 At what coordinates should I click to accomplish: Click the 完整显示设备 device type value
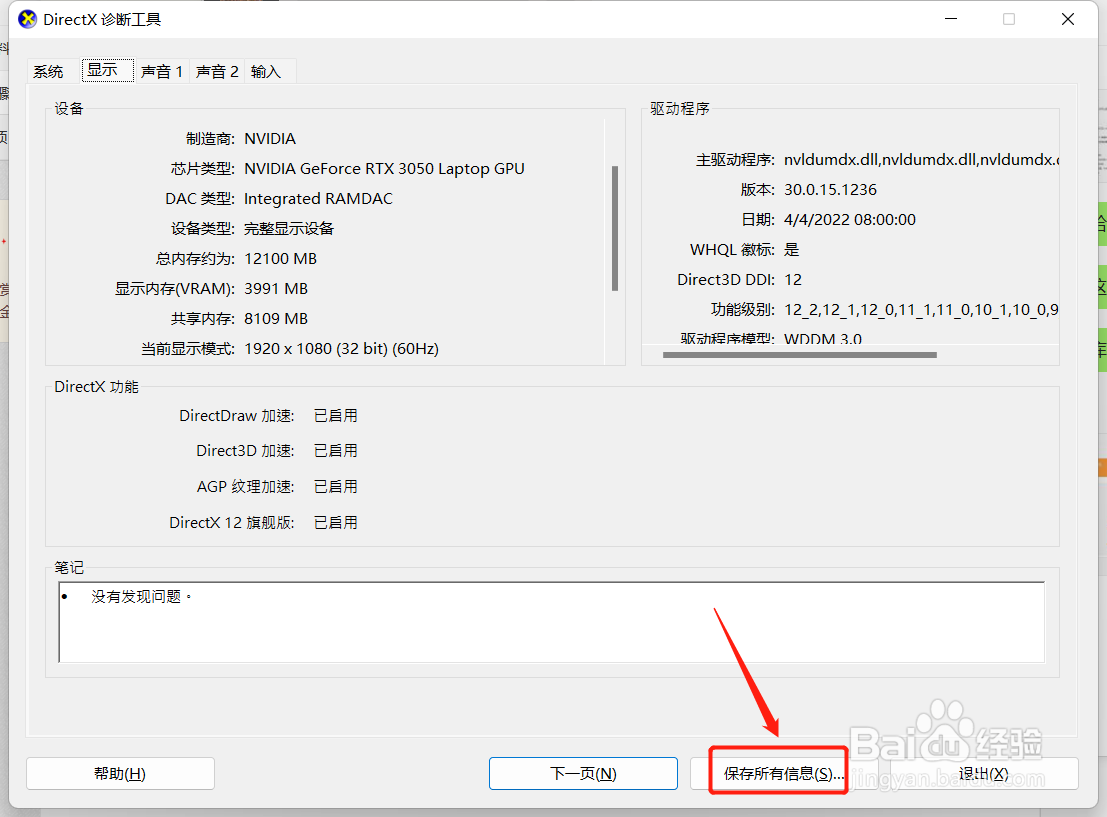pos(289,229)
